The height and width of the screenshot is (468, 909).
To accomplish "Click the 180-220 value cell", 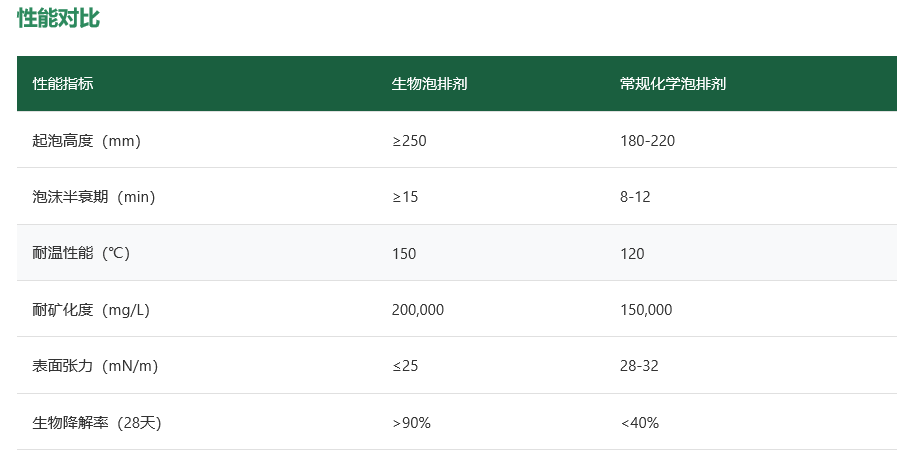I will 647,141.
